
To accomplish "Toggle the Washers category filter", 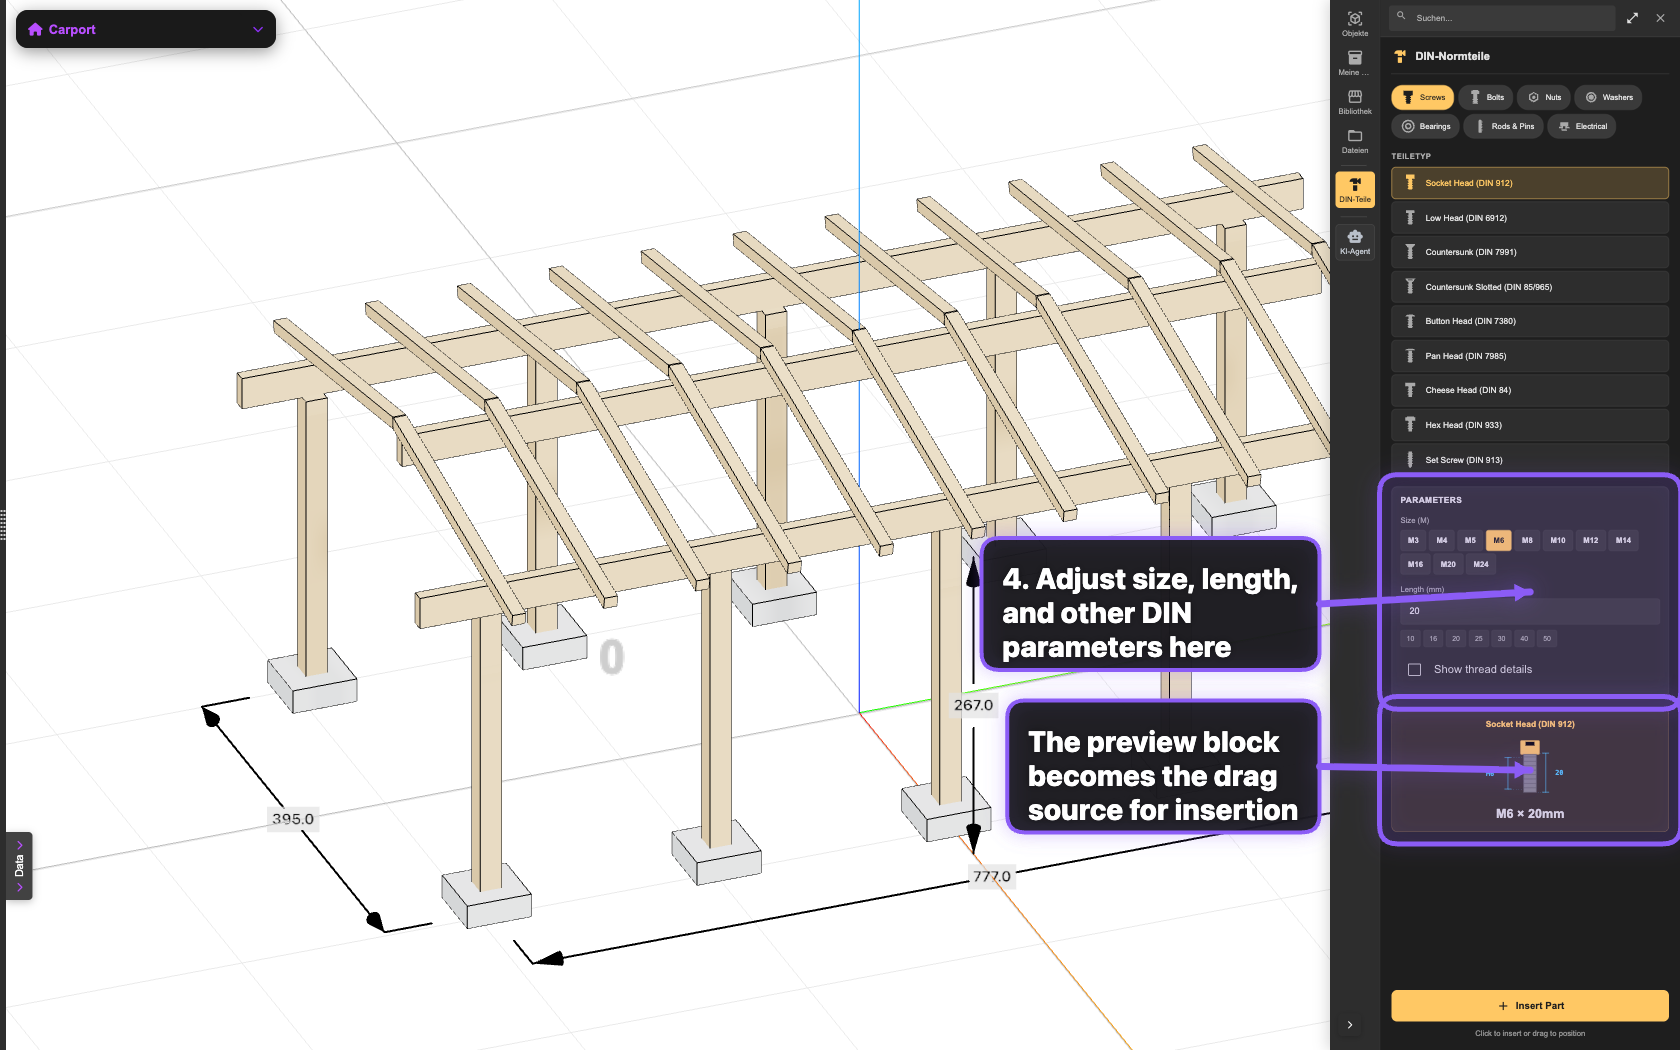I will (x=1608, y=97).
